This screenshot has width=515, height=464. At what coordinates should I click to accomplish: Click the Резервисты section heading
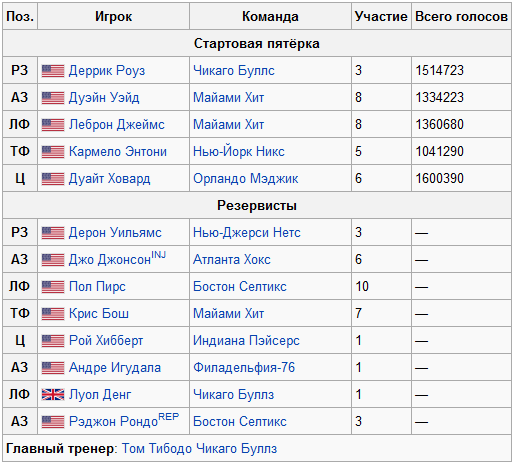[x=257, y=205]
